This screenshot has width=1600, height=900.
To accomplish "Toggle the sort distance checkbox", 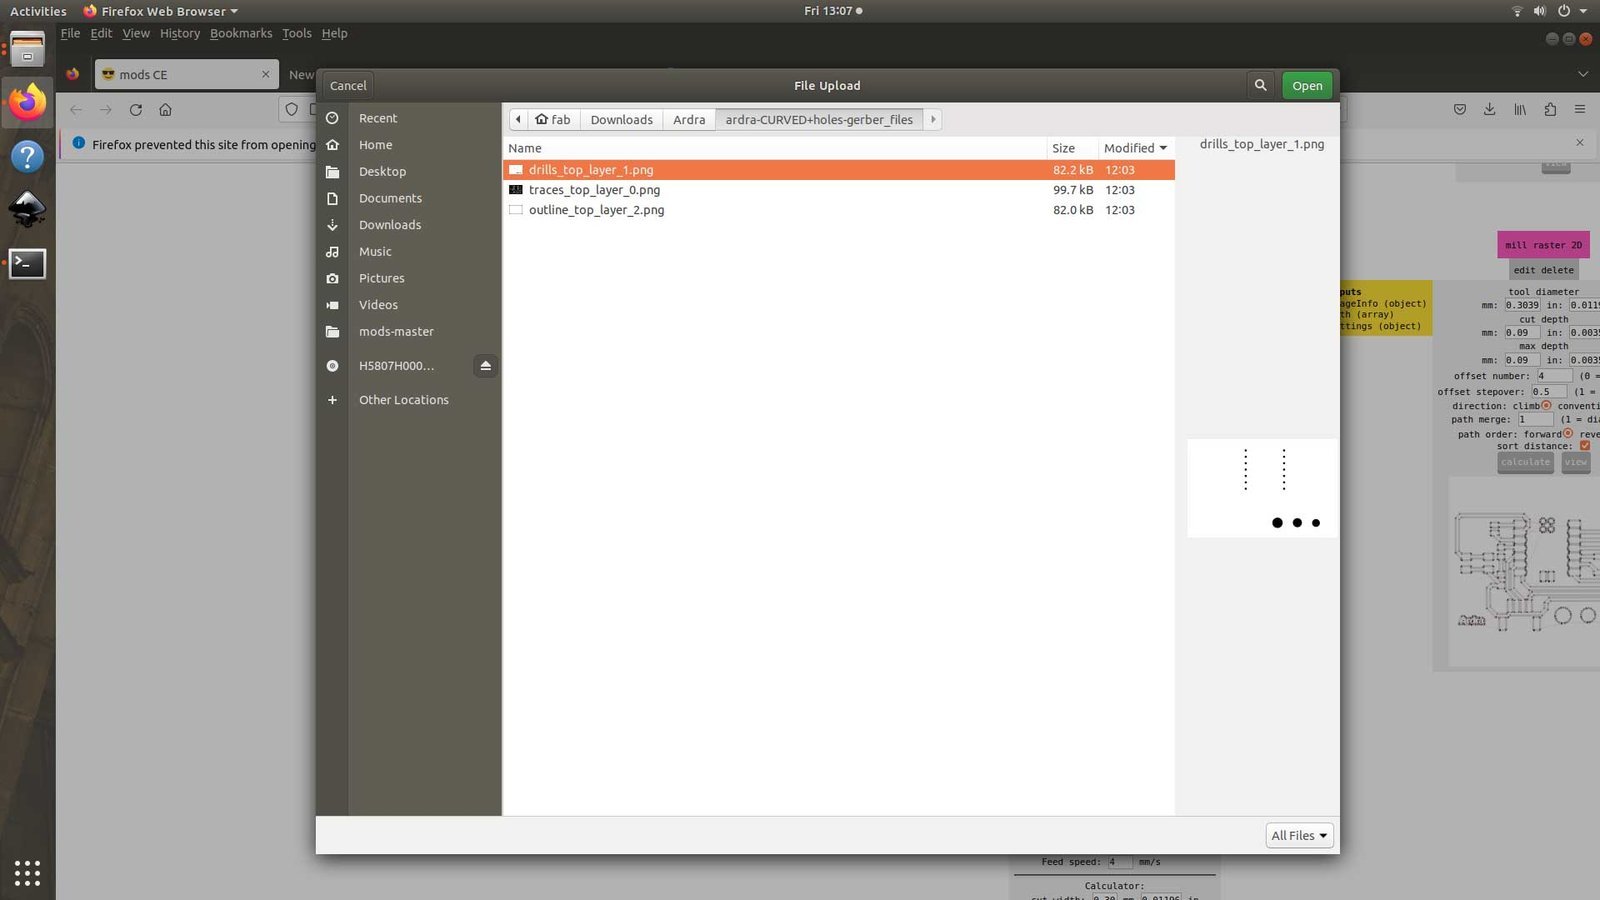I will pyautogui.click(x=1585, y=446).
